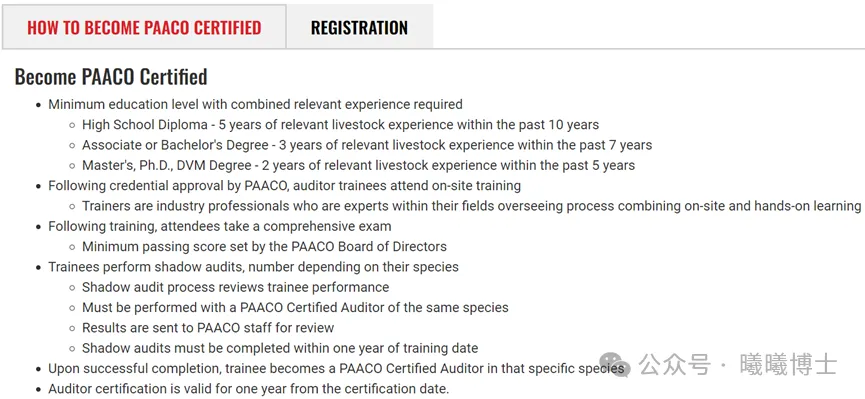This screenshot has width=865, height=399.
Task: Select the High School Diploma requirement line
Action: [x=340, y=125]
